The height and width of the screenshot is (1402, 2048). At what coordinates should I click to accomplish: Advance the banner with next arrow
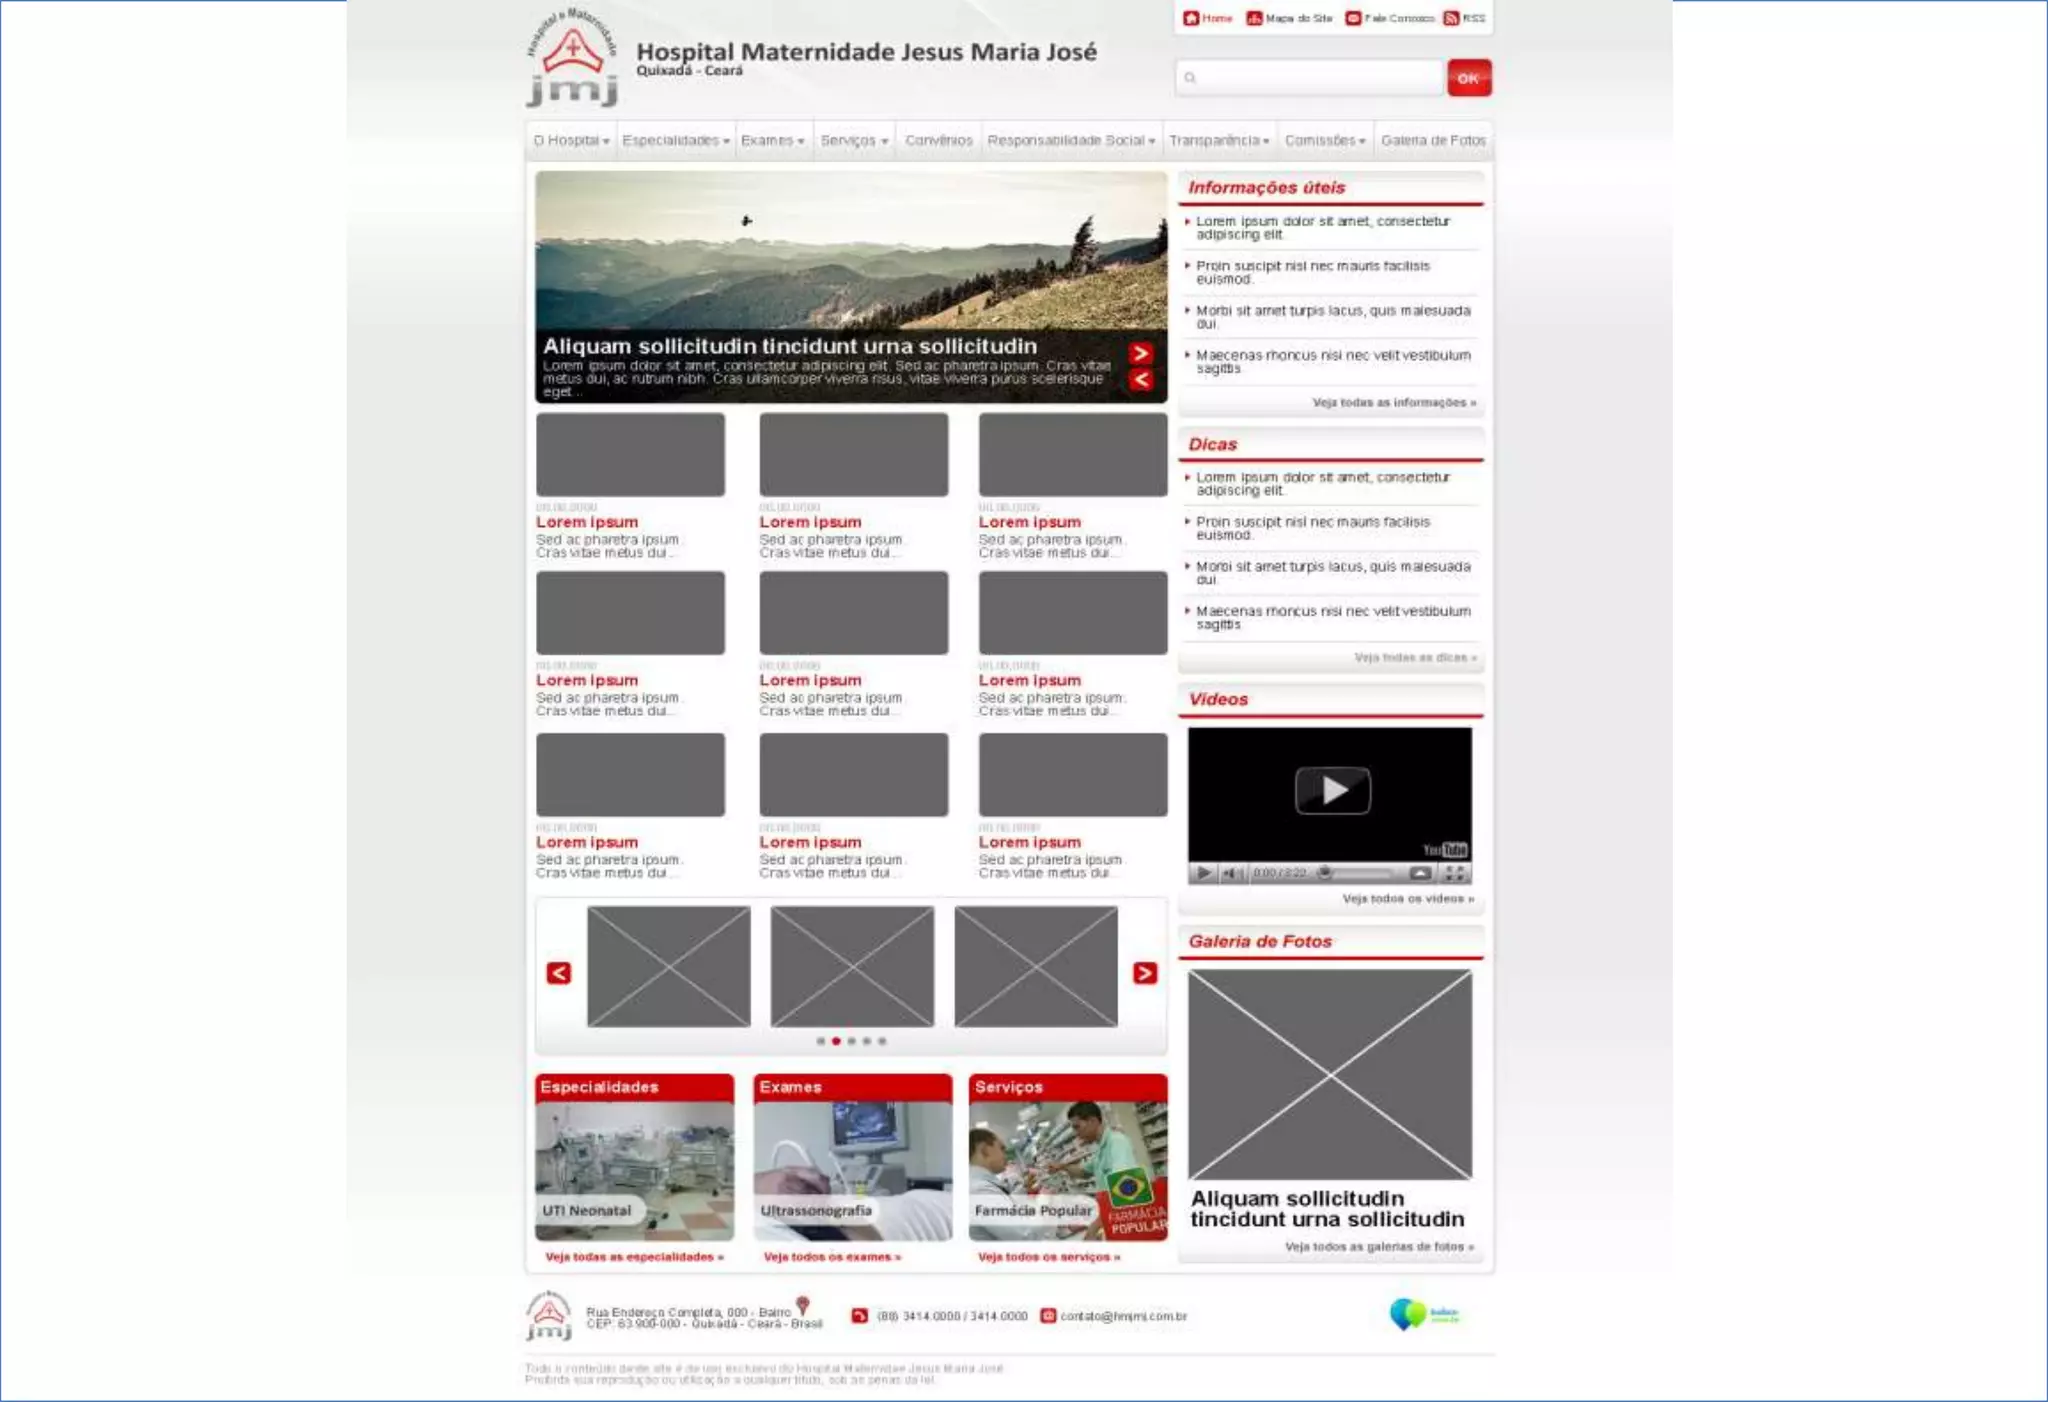(1141, 353)
